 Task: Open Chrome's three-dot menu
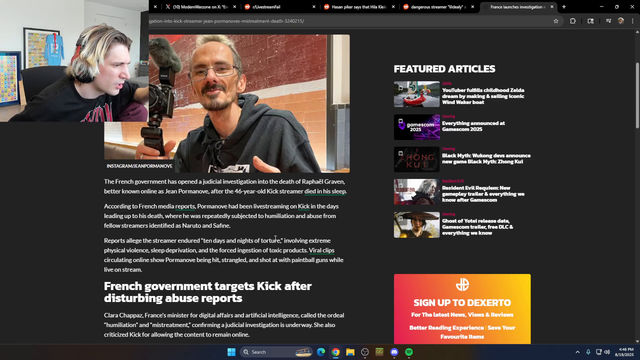click(x=632, y=21)
